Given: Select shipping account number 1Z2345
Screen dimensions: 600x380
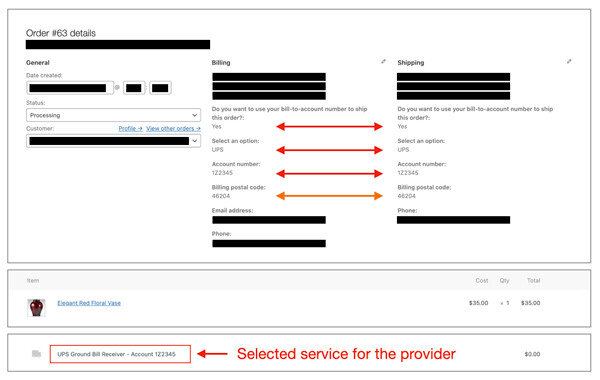Looking at the screenshot, I should (x=408, y=173).
